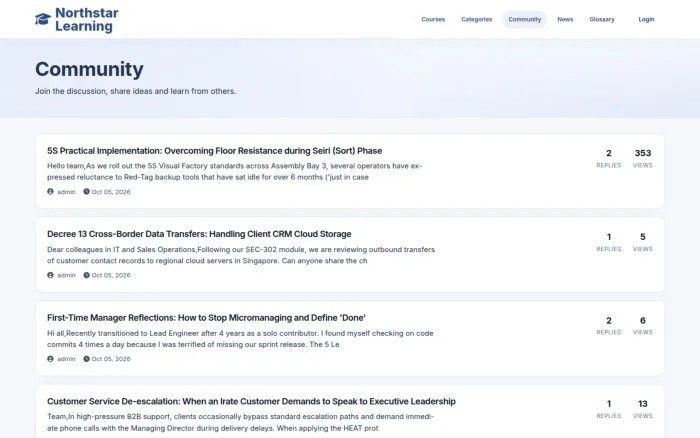Click the 'Join the discussion' subtitle text

coord(136,91)
